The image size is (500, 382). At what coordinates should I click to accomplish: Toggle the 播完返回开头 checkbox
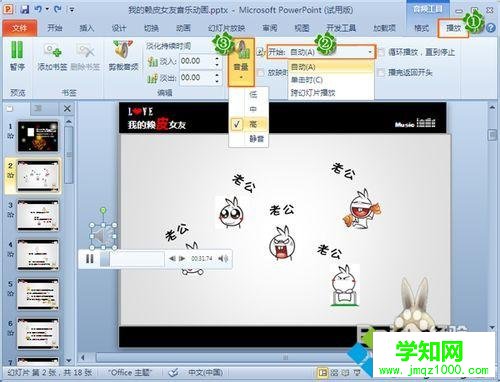pos(381,72)
